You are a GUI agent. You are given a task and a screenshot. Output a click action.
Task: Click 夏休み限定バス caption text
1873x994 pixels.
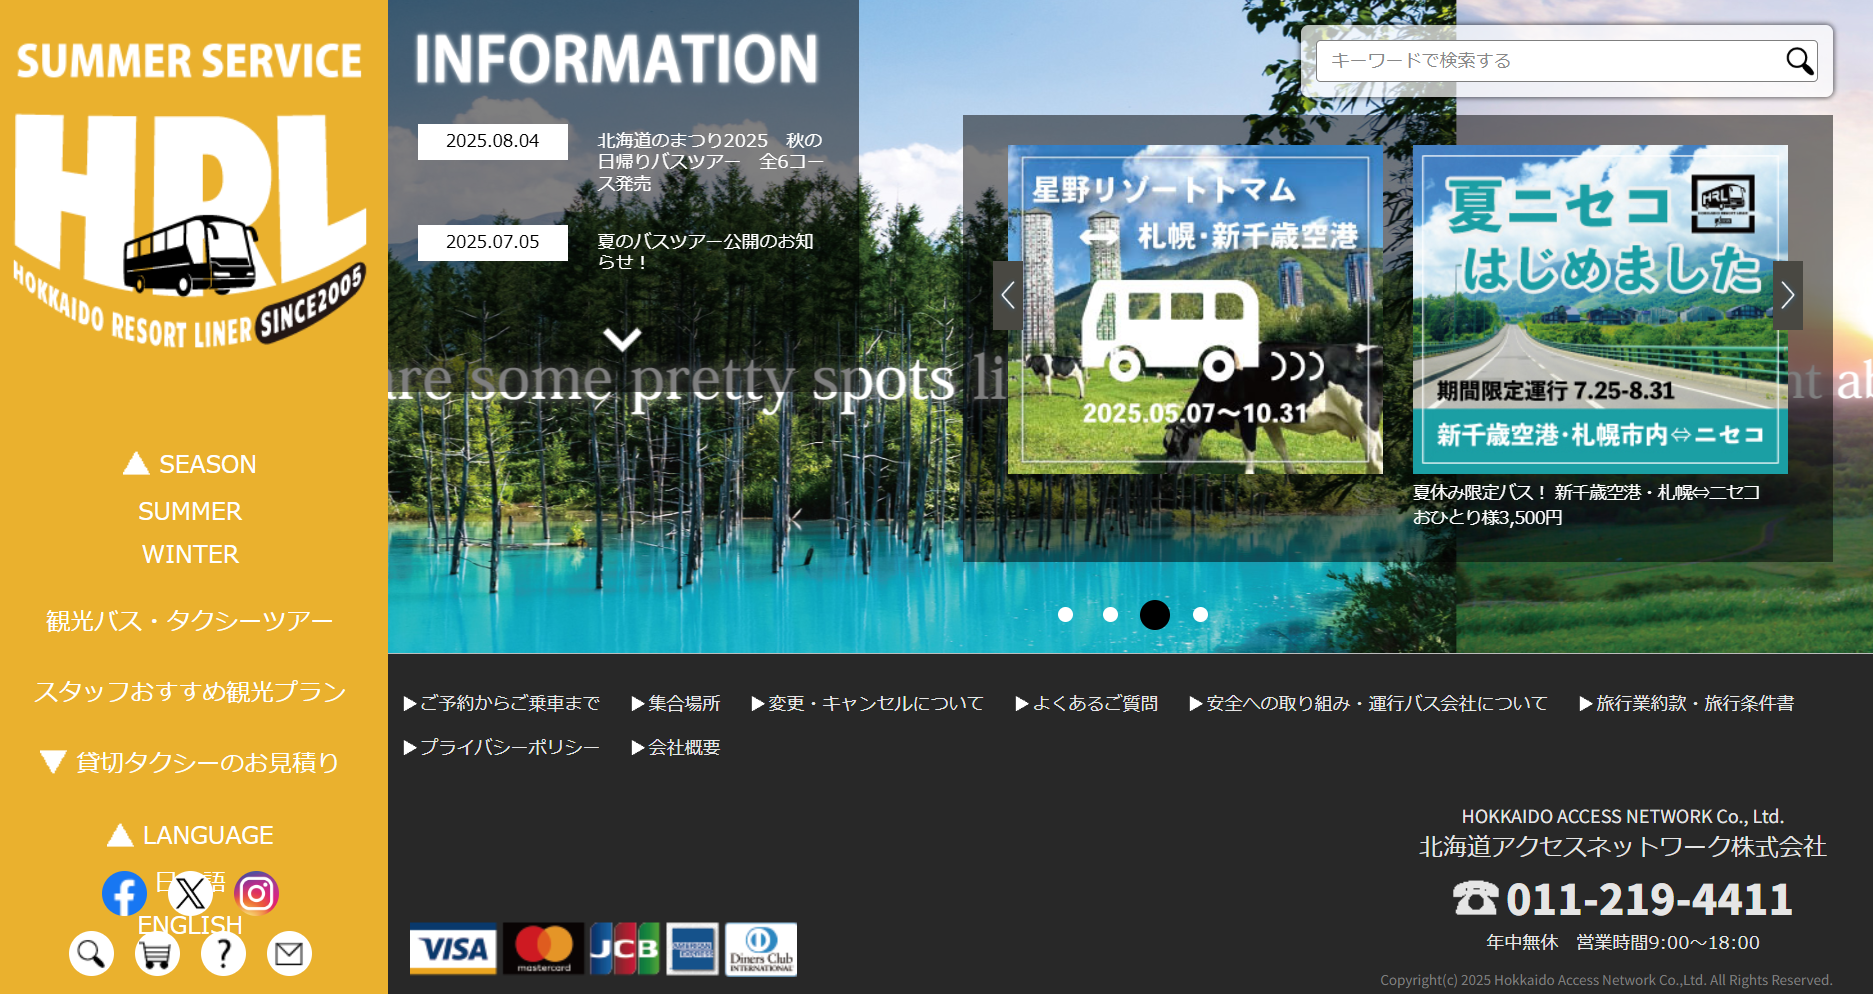coord(1586,505)
